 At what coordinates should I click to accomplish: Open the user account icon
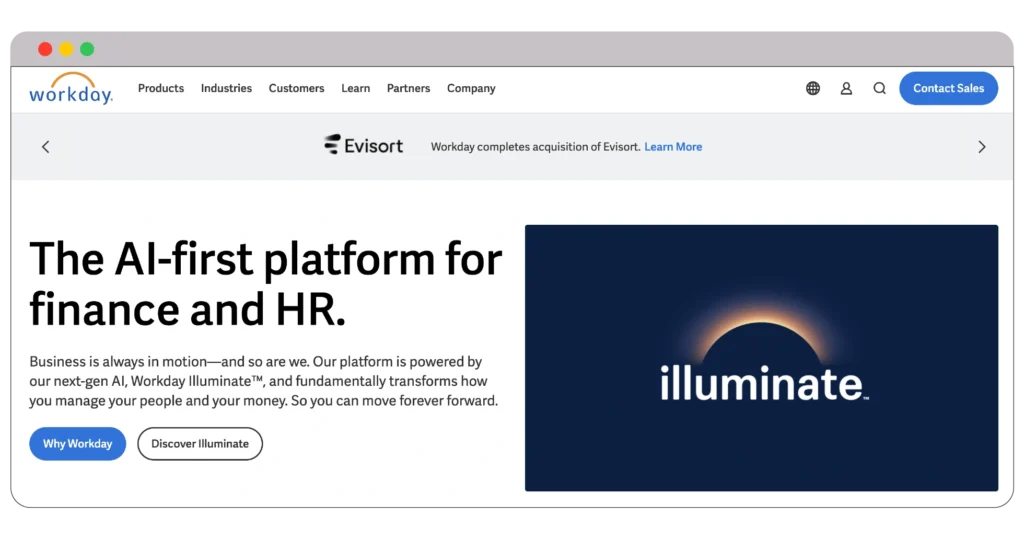click(846, 88)
